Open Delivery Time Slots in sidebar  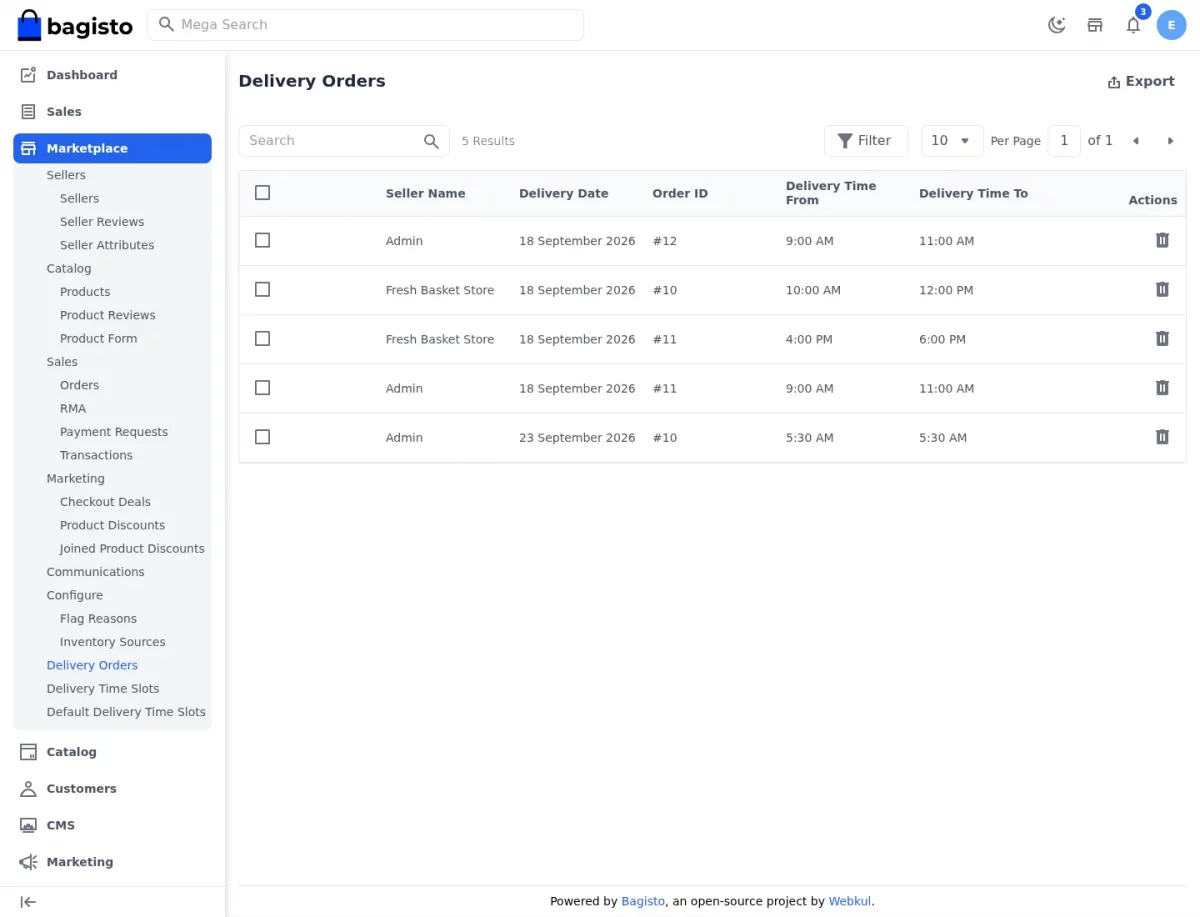point(103,689)
